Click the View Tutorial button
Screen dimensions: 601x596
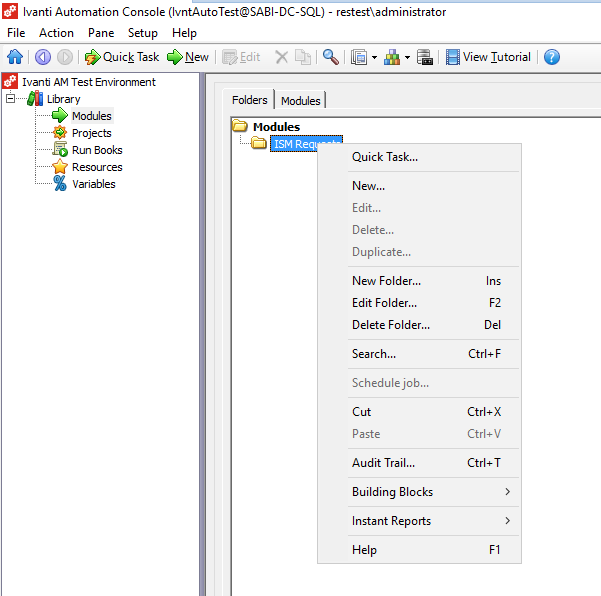pos(488,57)
